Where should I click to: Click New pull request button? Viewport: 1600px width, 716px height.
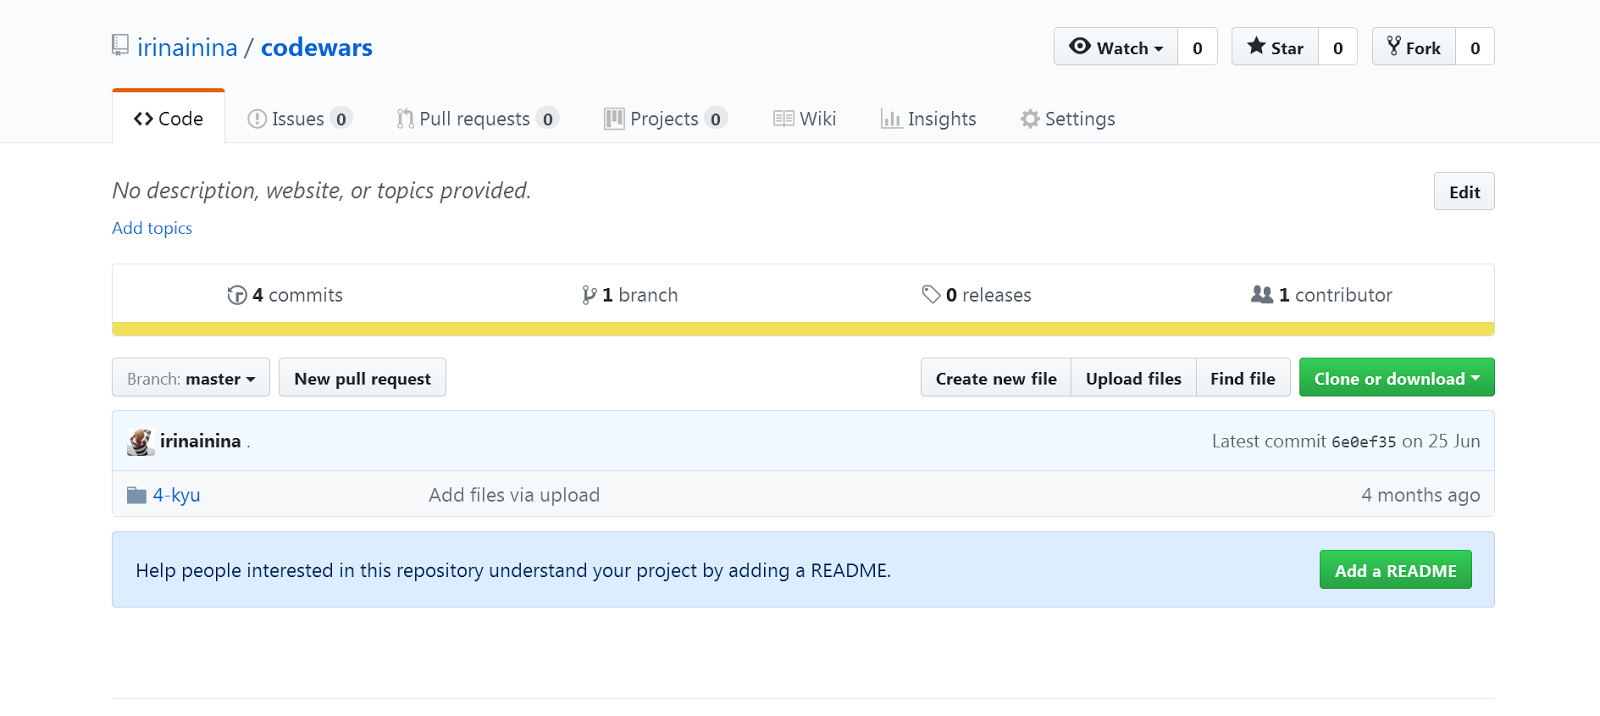coord(362,378)
